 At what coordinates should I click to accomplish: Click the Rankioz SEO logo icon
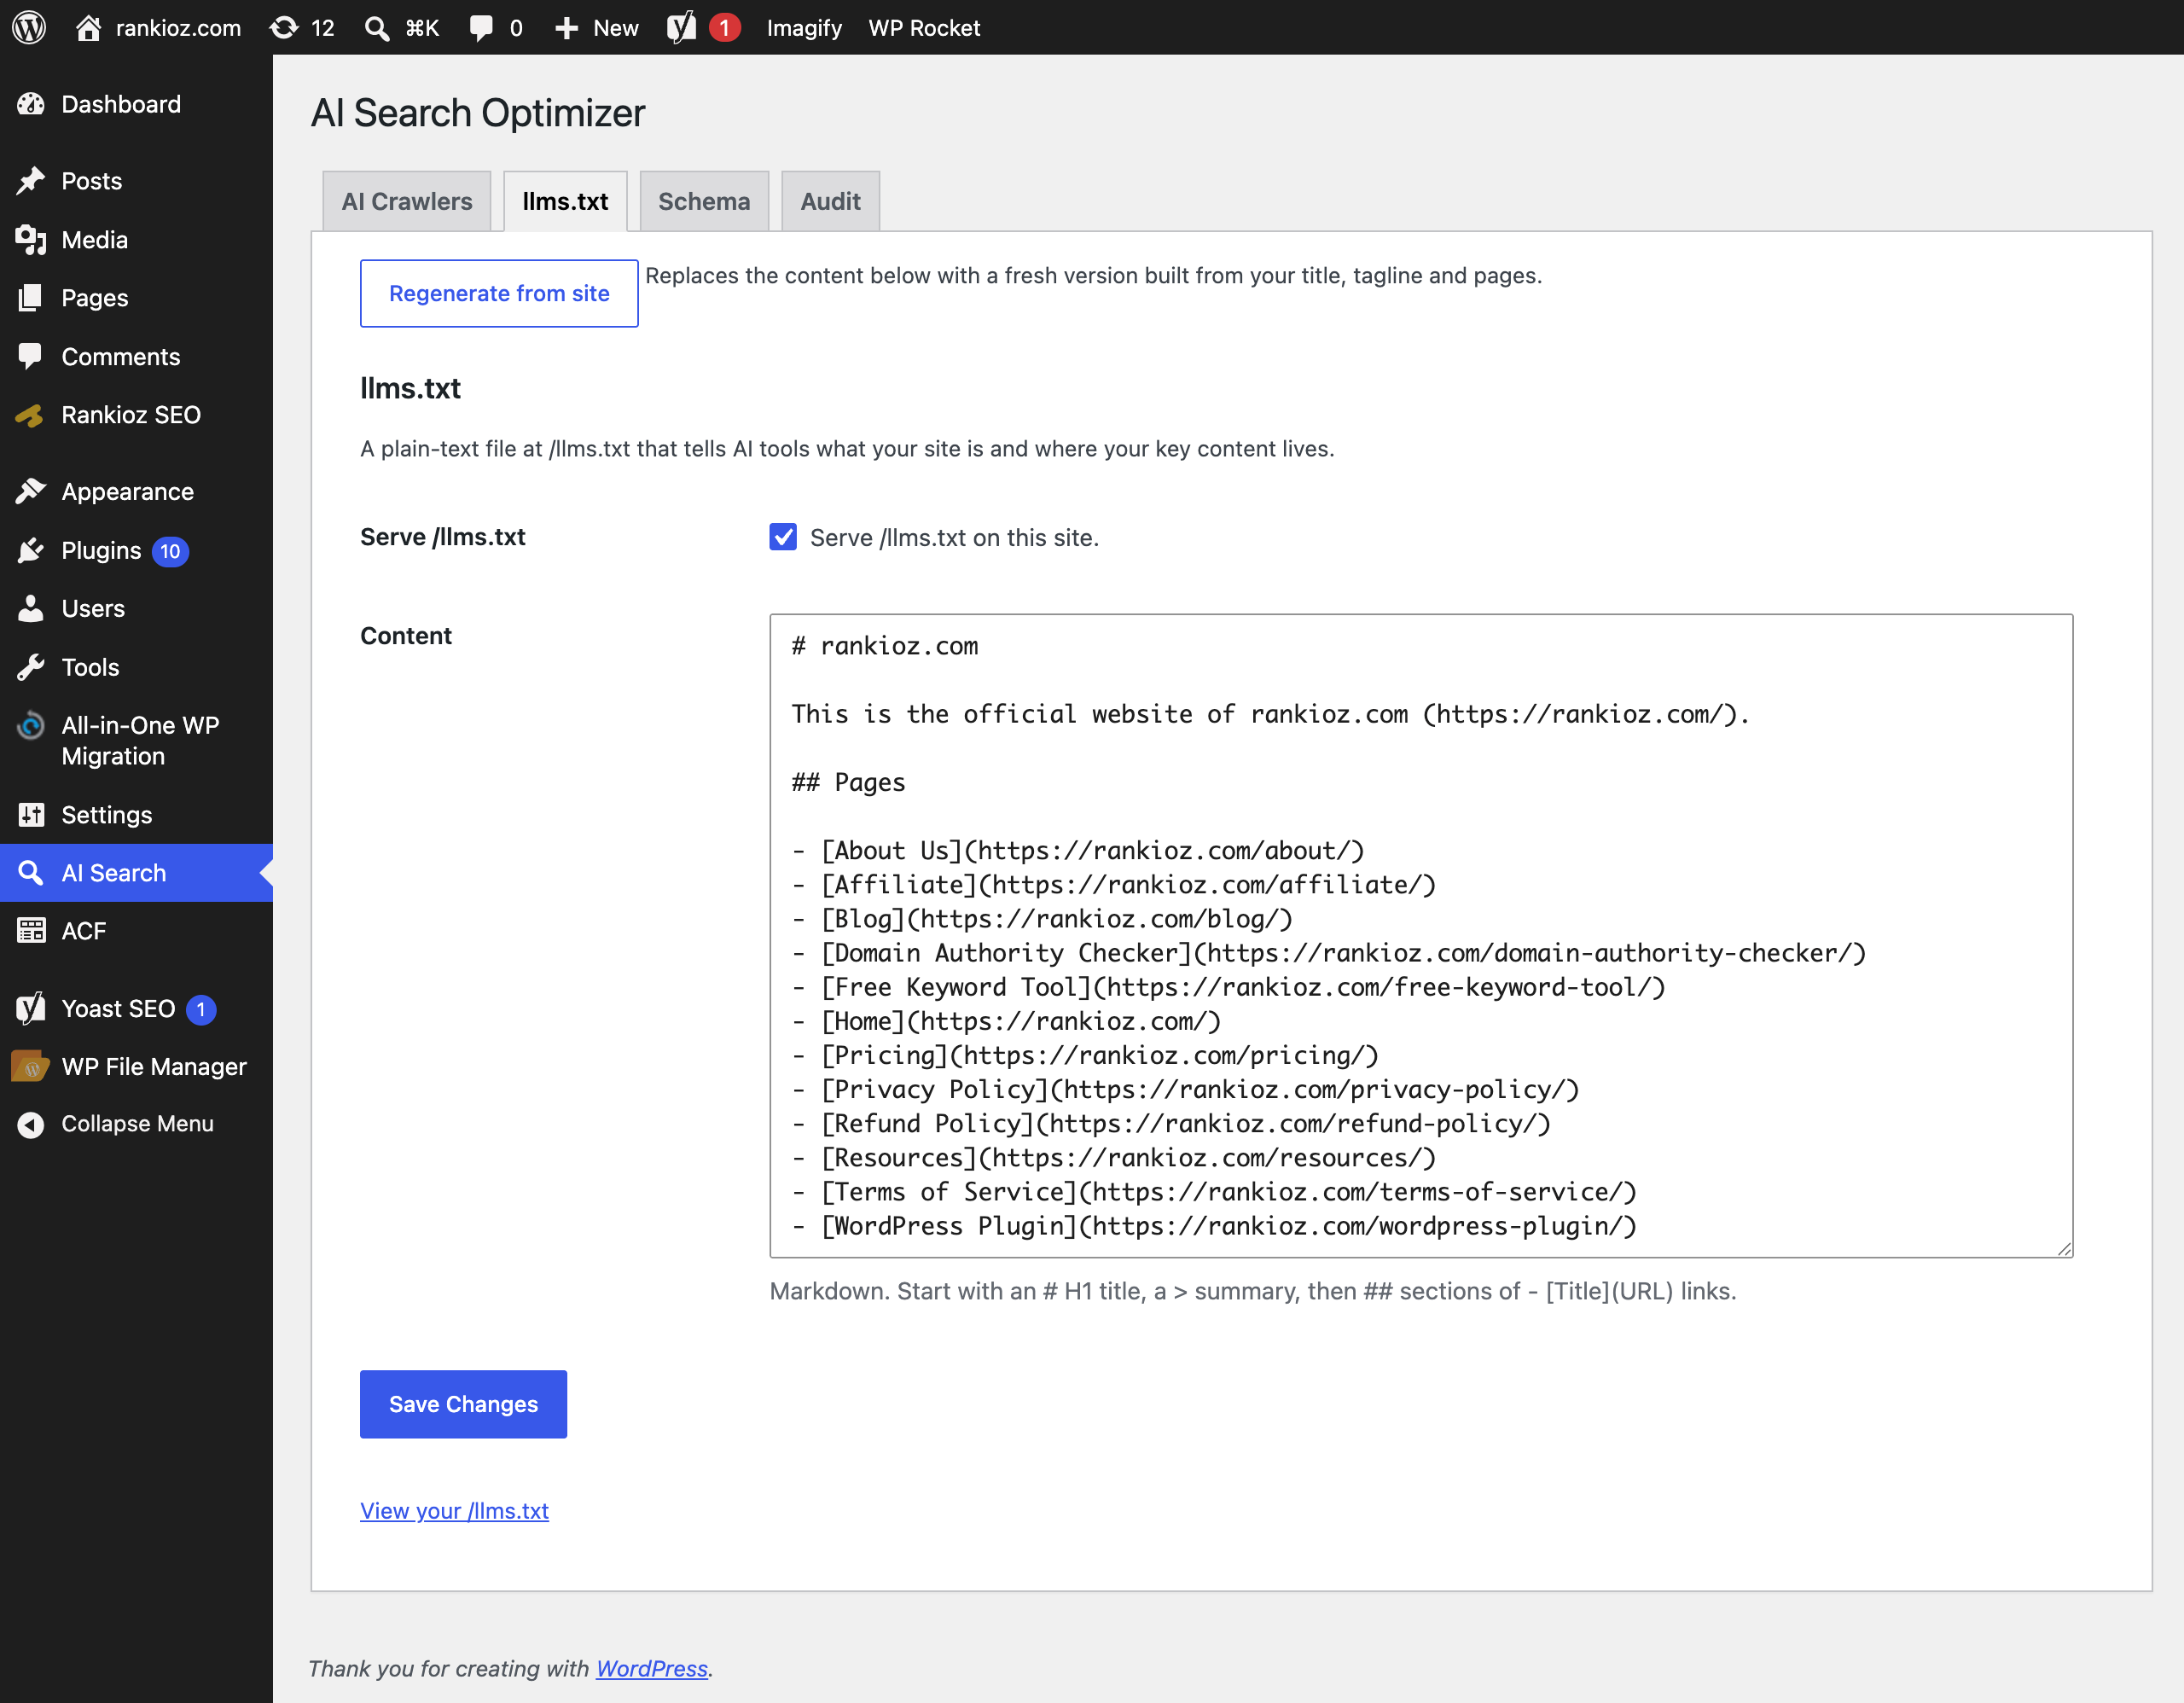[29, 415]
